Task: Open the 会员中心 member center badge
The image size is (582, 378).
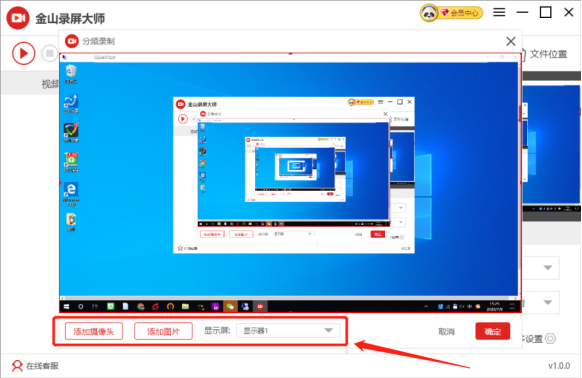Action: (451, 13)
